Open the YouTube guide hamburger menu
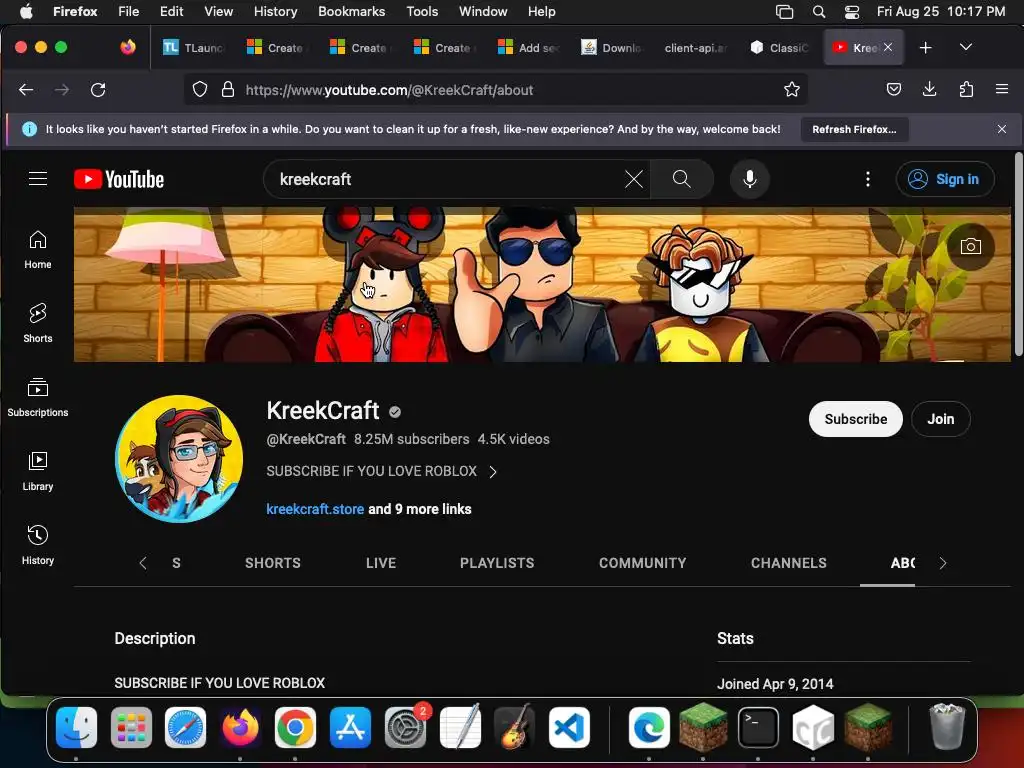 coord(38,179)
